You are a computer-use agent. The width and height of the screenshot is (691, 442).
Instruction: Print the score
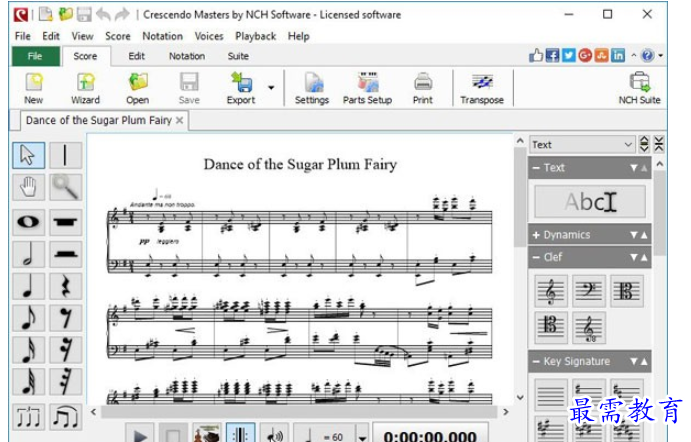423,88
